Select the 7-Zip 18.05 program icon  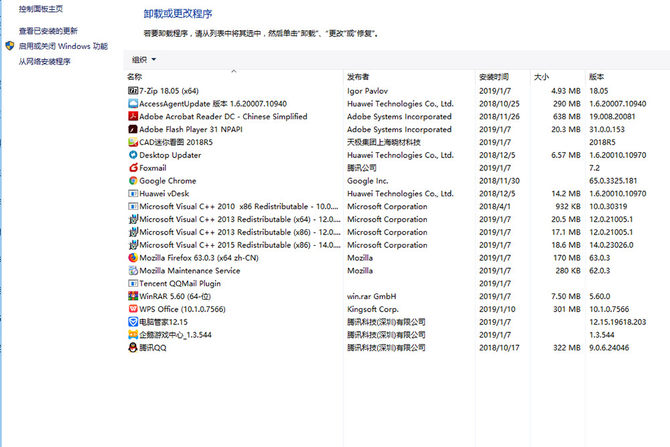[133, 91]
